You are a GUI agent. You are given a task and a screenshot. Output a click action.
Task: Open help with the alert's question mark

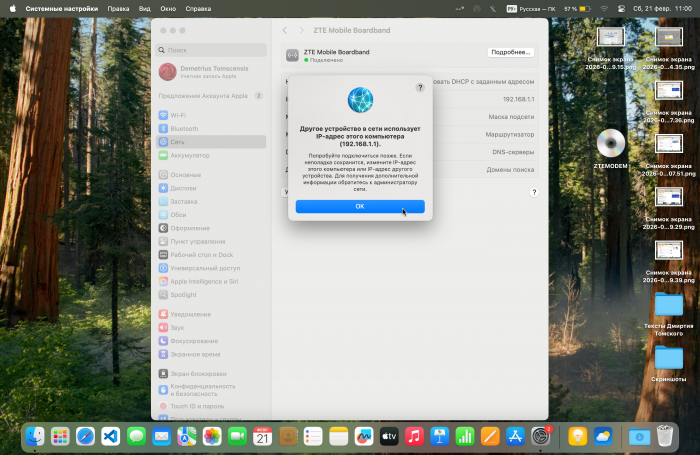[x=419, y=88]
